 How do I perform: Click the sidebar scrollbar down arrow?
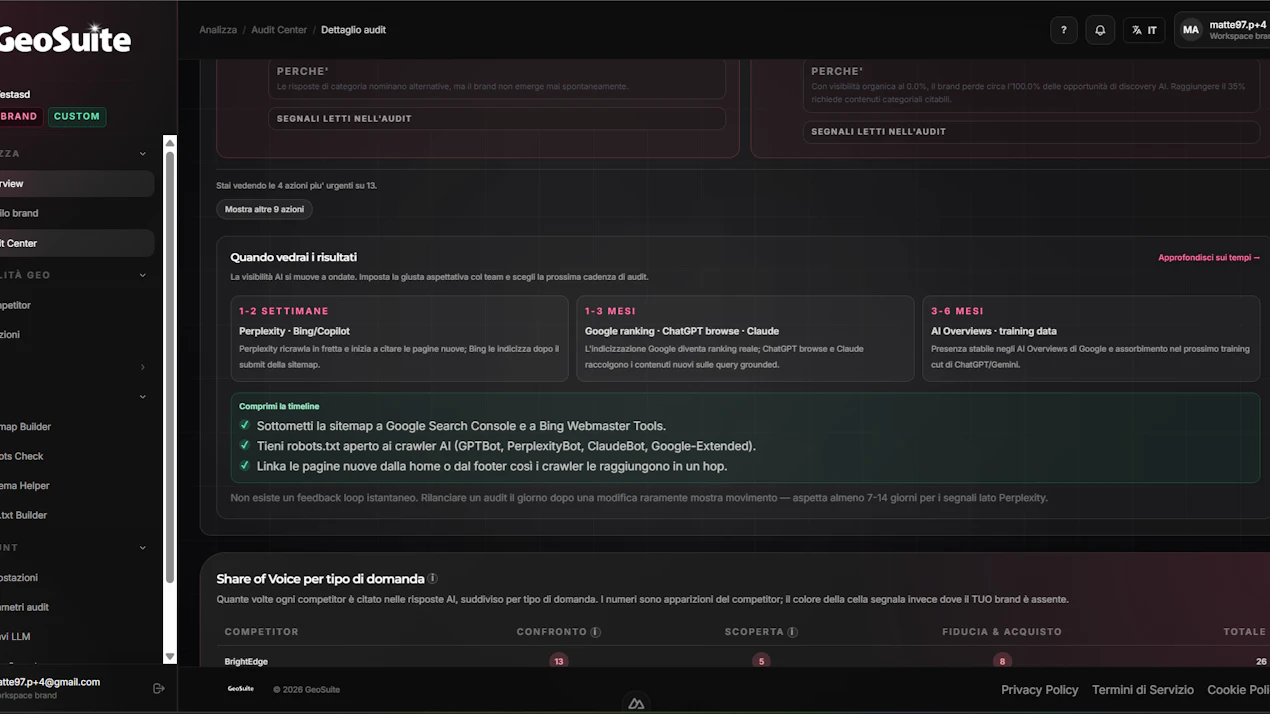click(170, 656)
